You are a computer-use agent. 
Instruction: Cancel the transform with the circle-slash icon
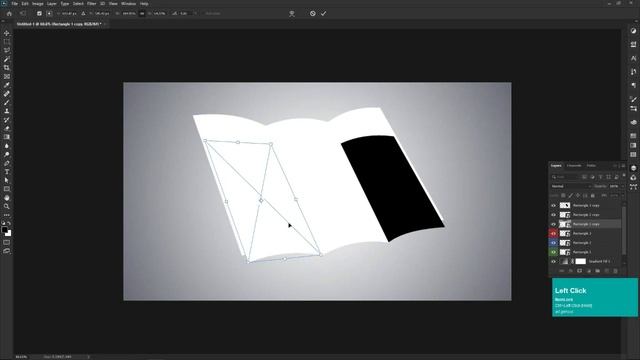(313, 13)
